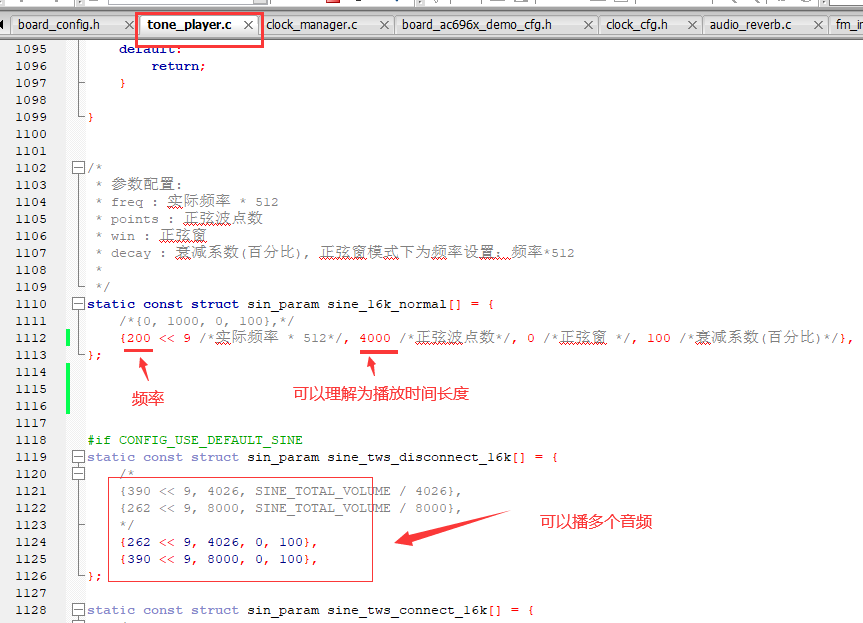Place cursor on the value 4000
863x623 pixels.
click(x=375, y=338)
